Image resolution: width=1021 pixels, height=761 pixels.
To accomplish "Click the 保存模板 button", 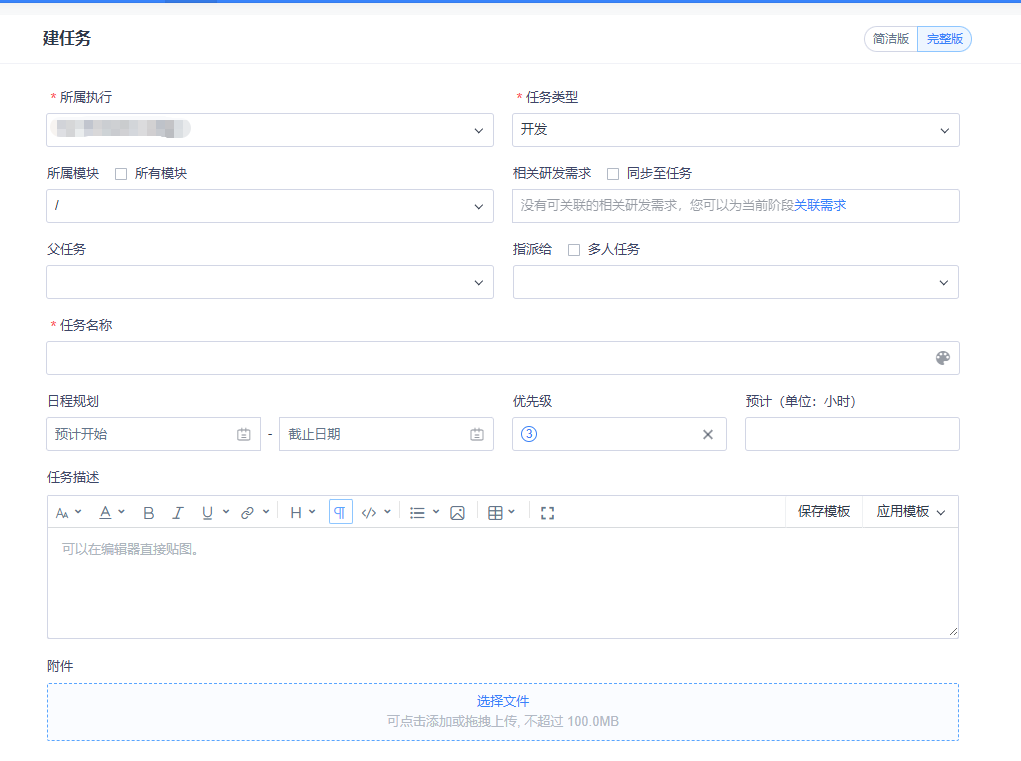I will coord(824,511).
